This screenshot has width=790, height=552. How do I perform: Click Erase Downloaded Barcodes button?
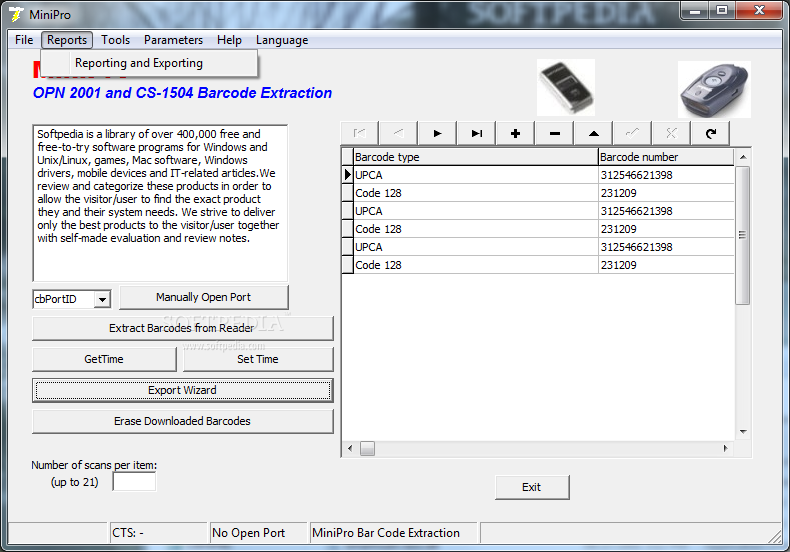(182, 421)
